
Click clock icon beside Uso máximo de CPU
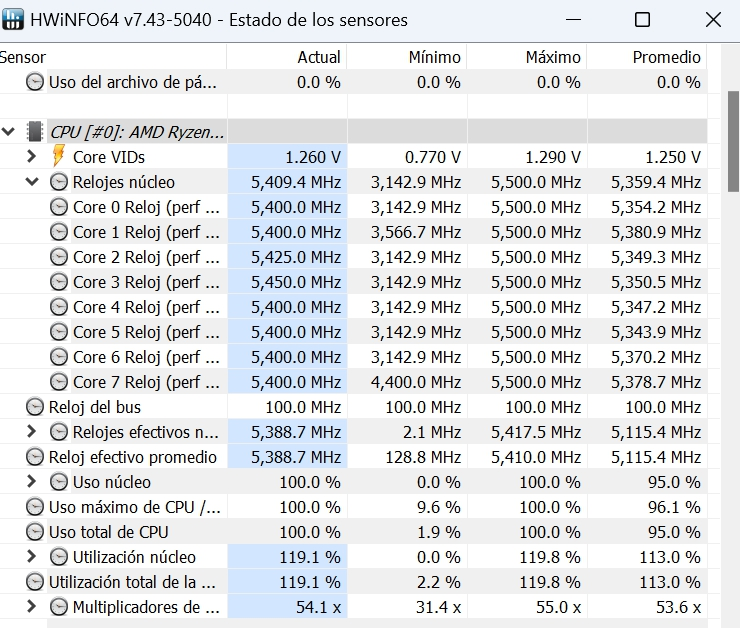pos(34,507)
